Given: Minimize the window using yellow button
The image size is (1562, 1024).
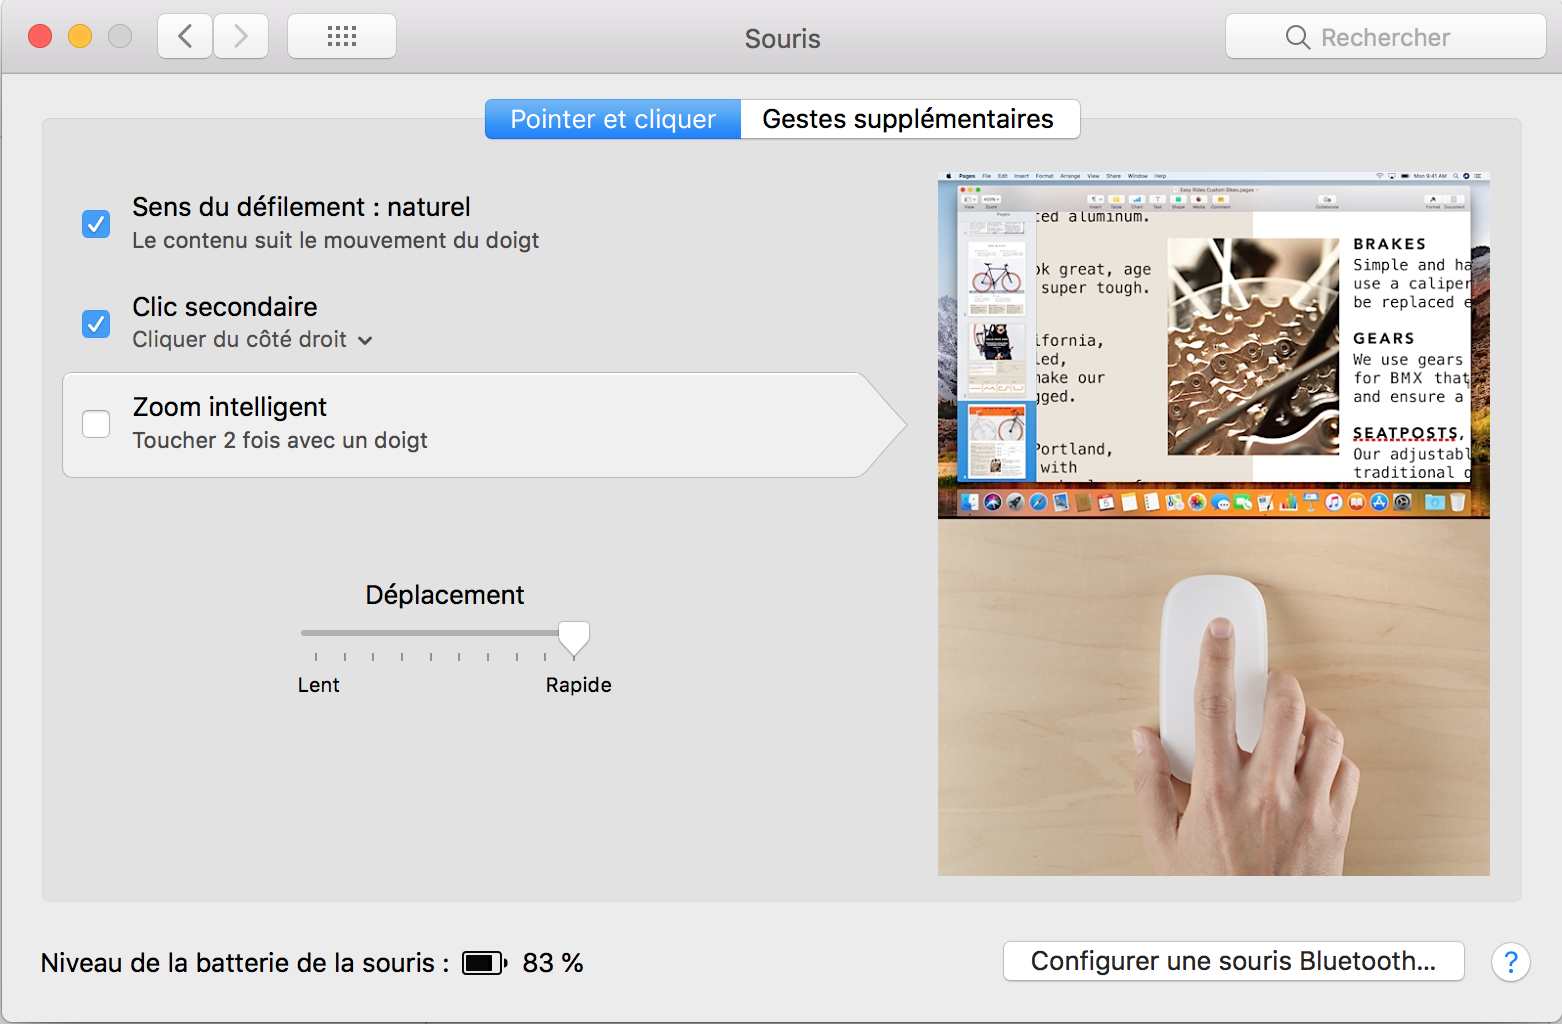Looking at the screenshot, I should click(80, 37).
